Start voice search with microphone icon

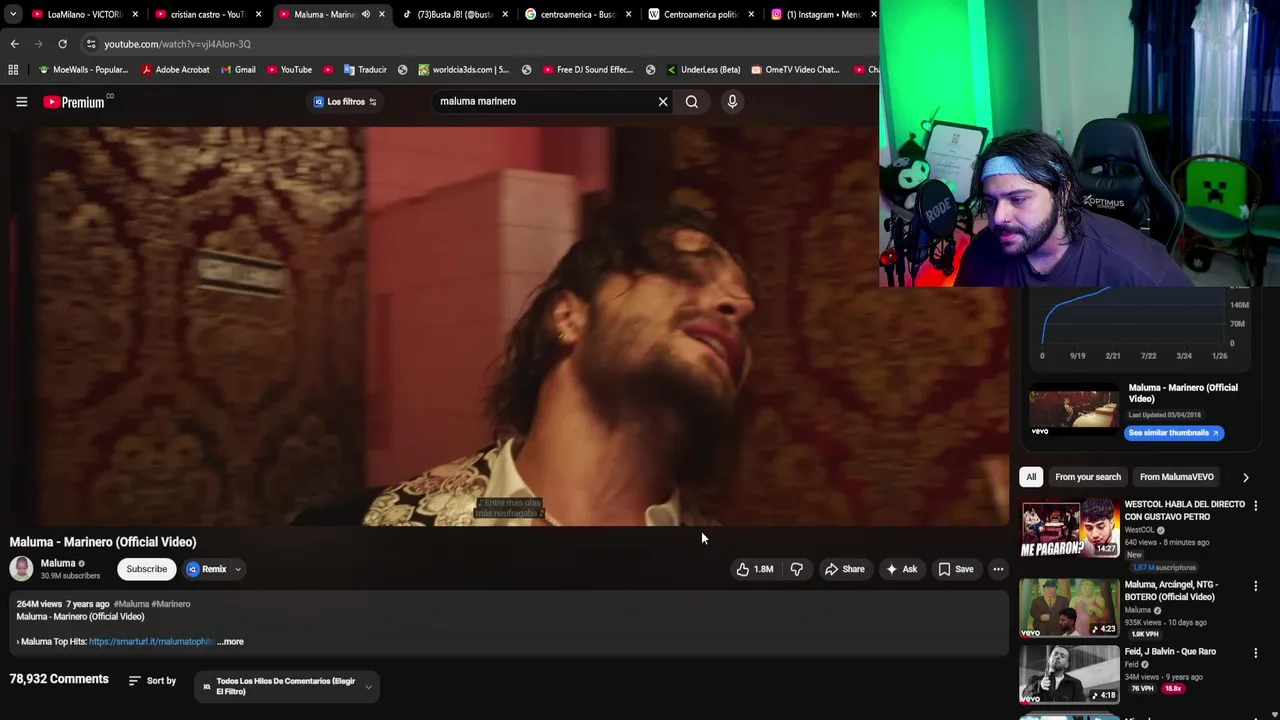click(x=732, y=101)
